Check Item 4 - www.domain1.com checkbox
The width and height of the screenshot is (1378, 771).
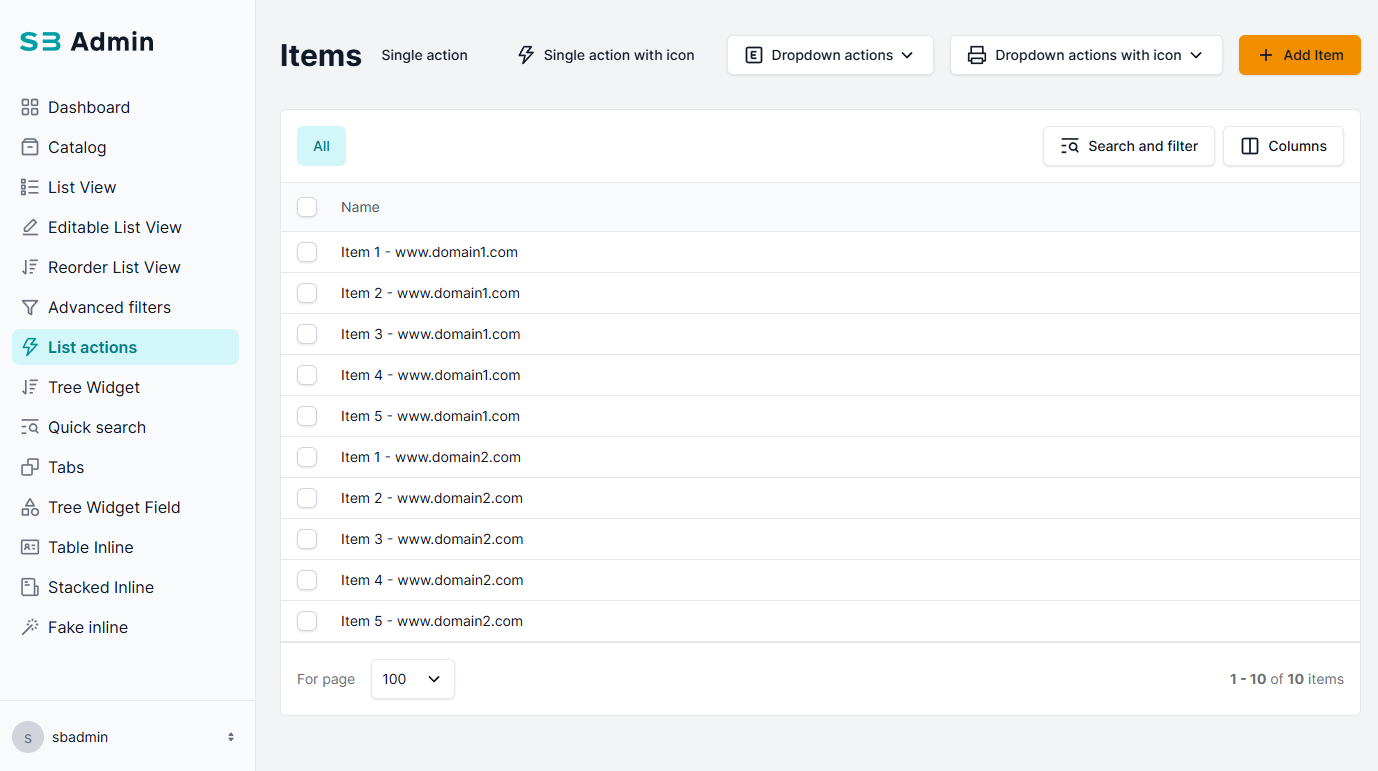coord(307,375)
